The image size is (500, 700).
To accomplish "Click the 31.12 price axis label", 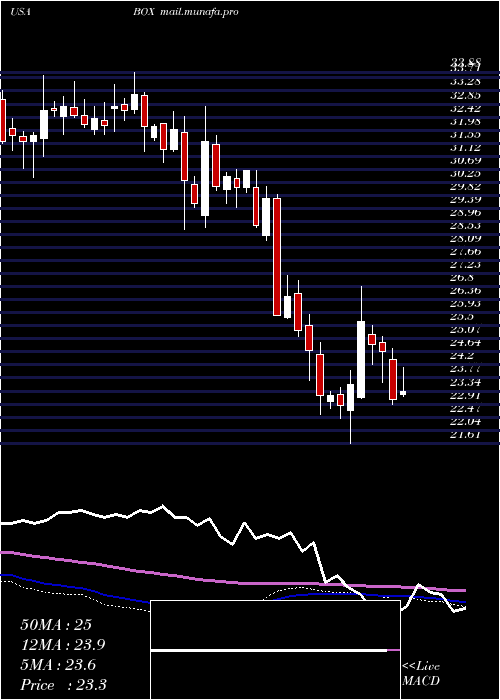I will click(x=465, y=147).
